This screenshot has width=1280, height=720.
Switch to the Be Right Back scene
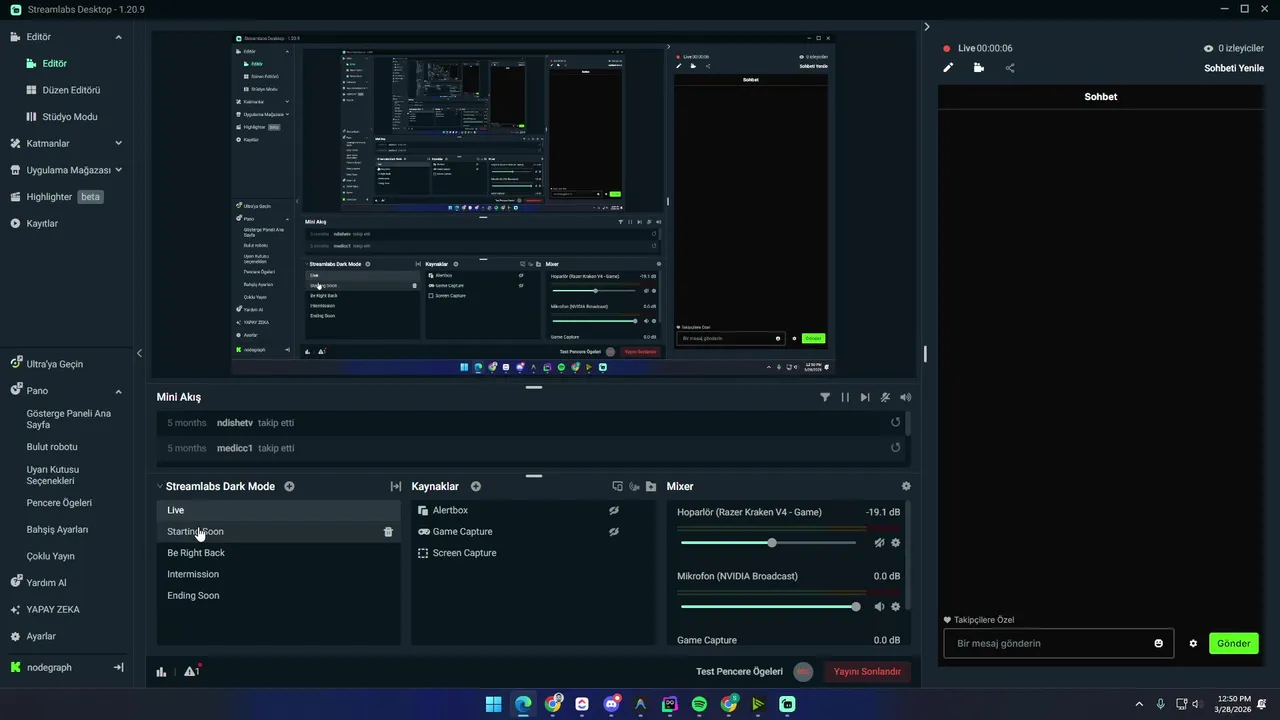(x=278, y=553)
